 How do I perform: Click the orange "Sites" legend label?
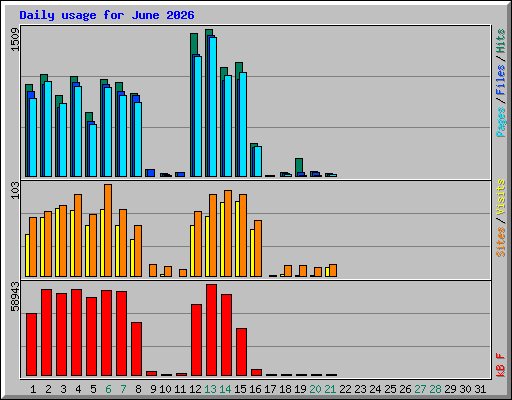[x=500, y=242]
